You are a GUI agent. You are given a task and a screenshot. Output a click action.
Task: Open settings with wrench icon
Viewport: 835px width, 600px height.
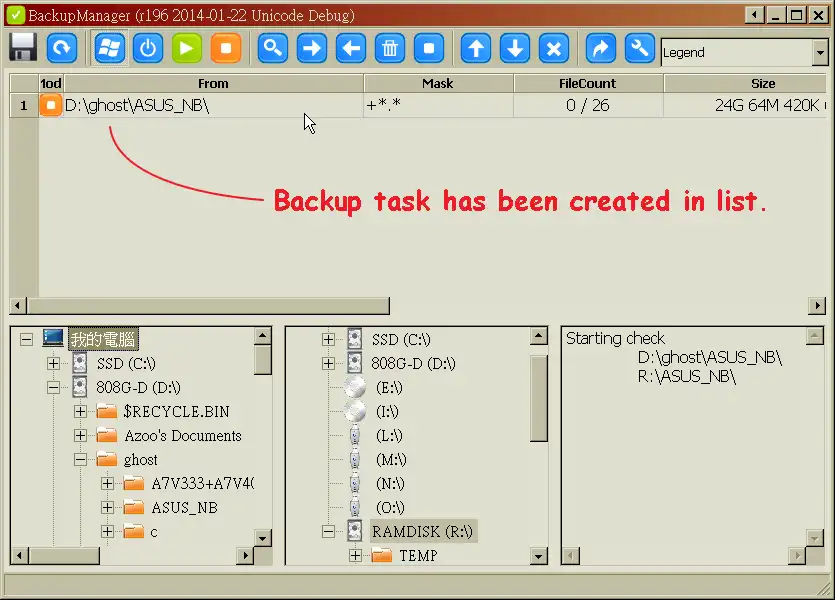coord(640,48)
